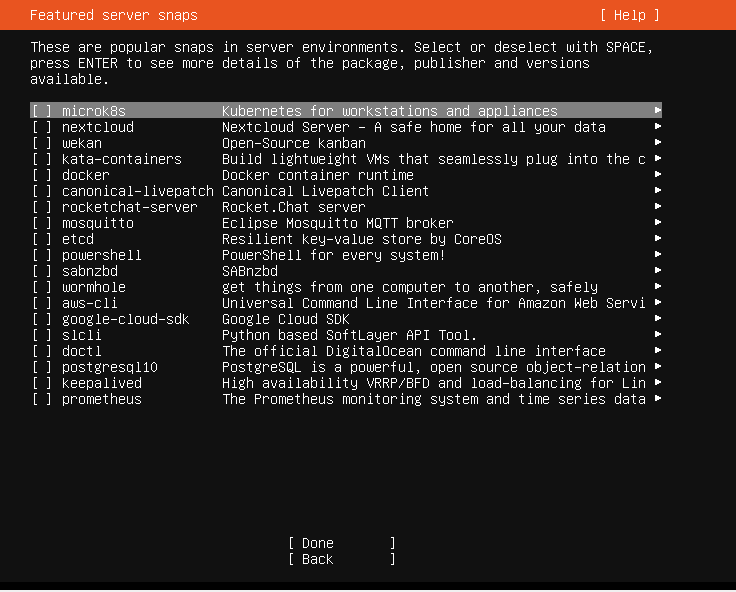Viewport: 736px width, 592px height.
Task: Toggle the powershell snap checkbox
Action: click(42, 254)
